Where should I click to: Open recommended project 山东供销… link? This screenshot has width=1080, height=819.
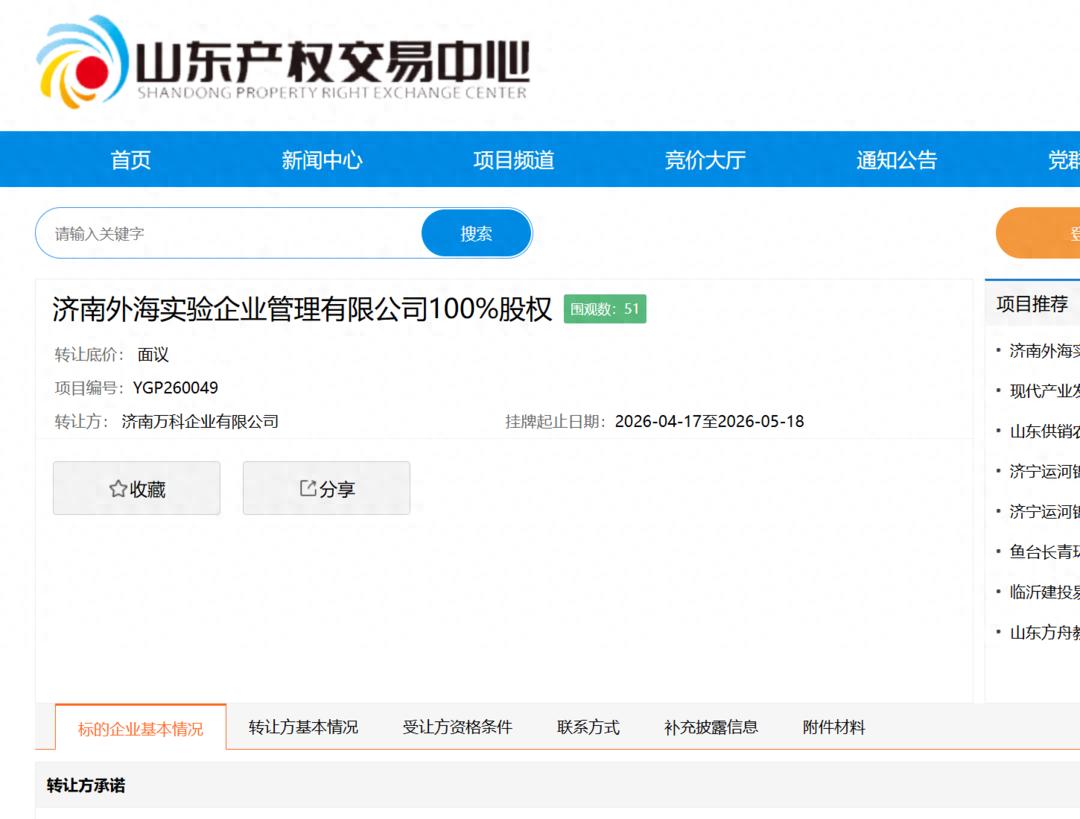pos(1044,431)
